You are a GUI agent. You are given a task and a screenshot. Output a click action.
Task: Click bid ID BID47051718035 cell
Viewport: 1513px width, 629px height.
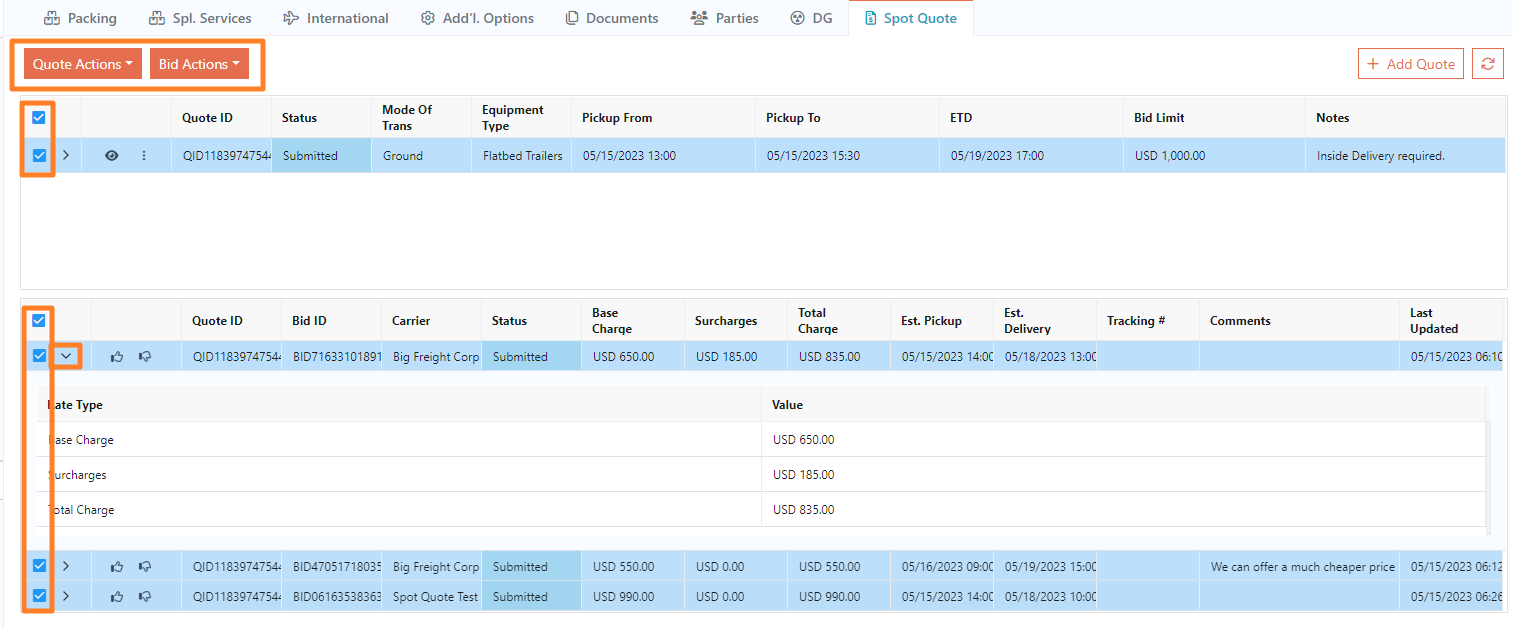click(x=331, y=567)
